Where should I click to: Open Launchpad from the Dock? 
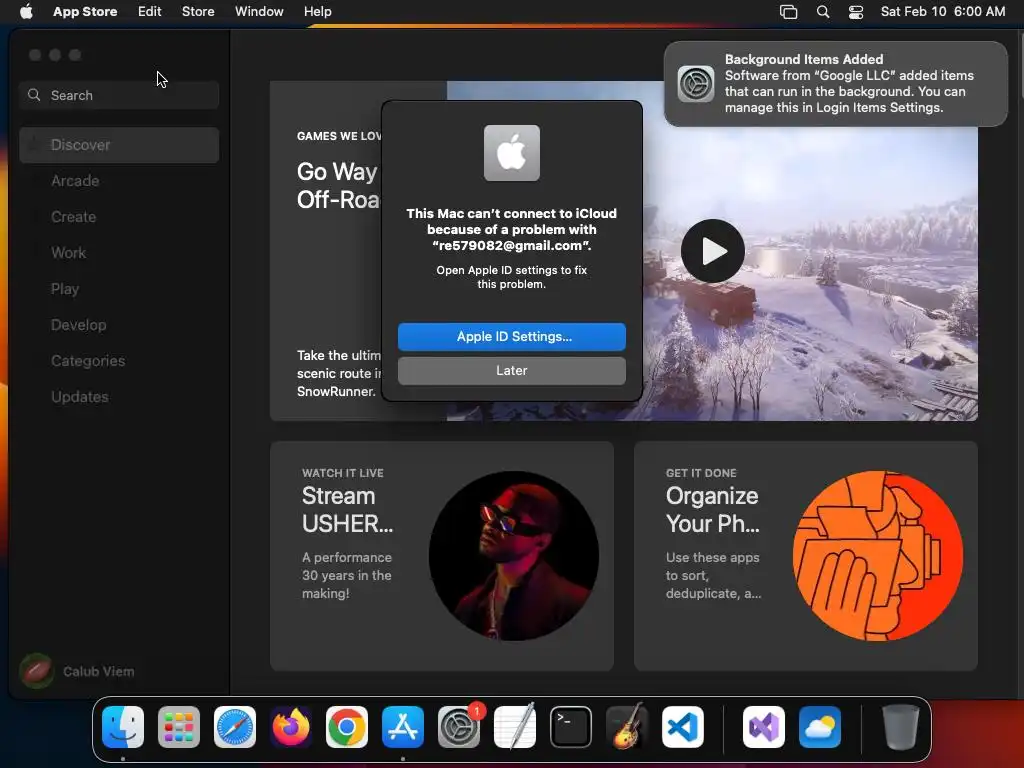pos(178,727)
